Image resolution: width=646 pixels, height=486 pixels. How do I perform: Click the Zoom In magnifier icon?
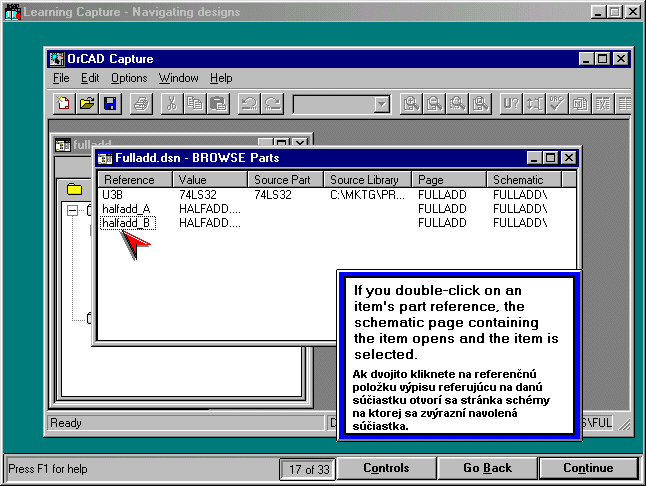click(410, 103)
